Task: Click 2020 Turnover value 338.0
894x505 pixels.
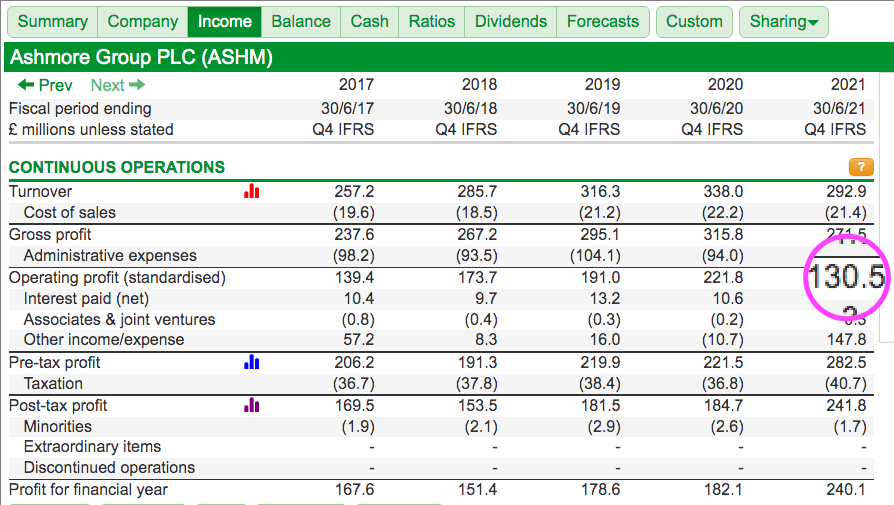Action: tap(723, 191)
